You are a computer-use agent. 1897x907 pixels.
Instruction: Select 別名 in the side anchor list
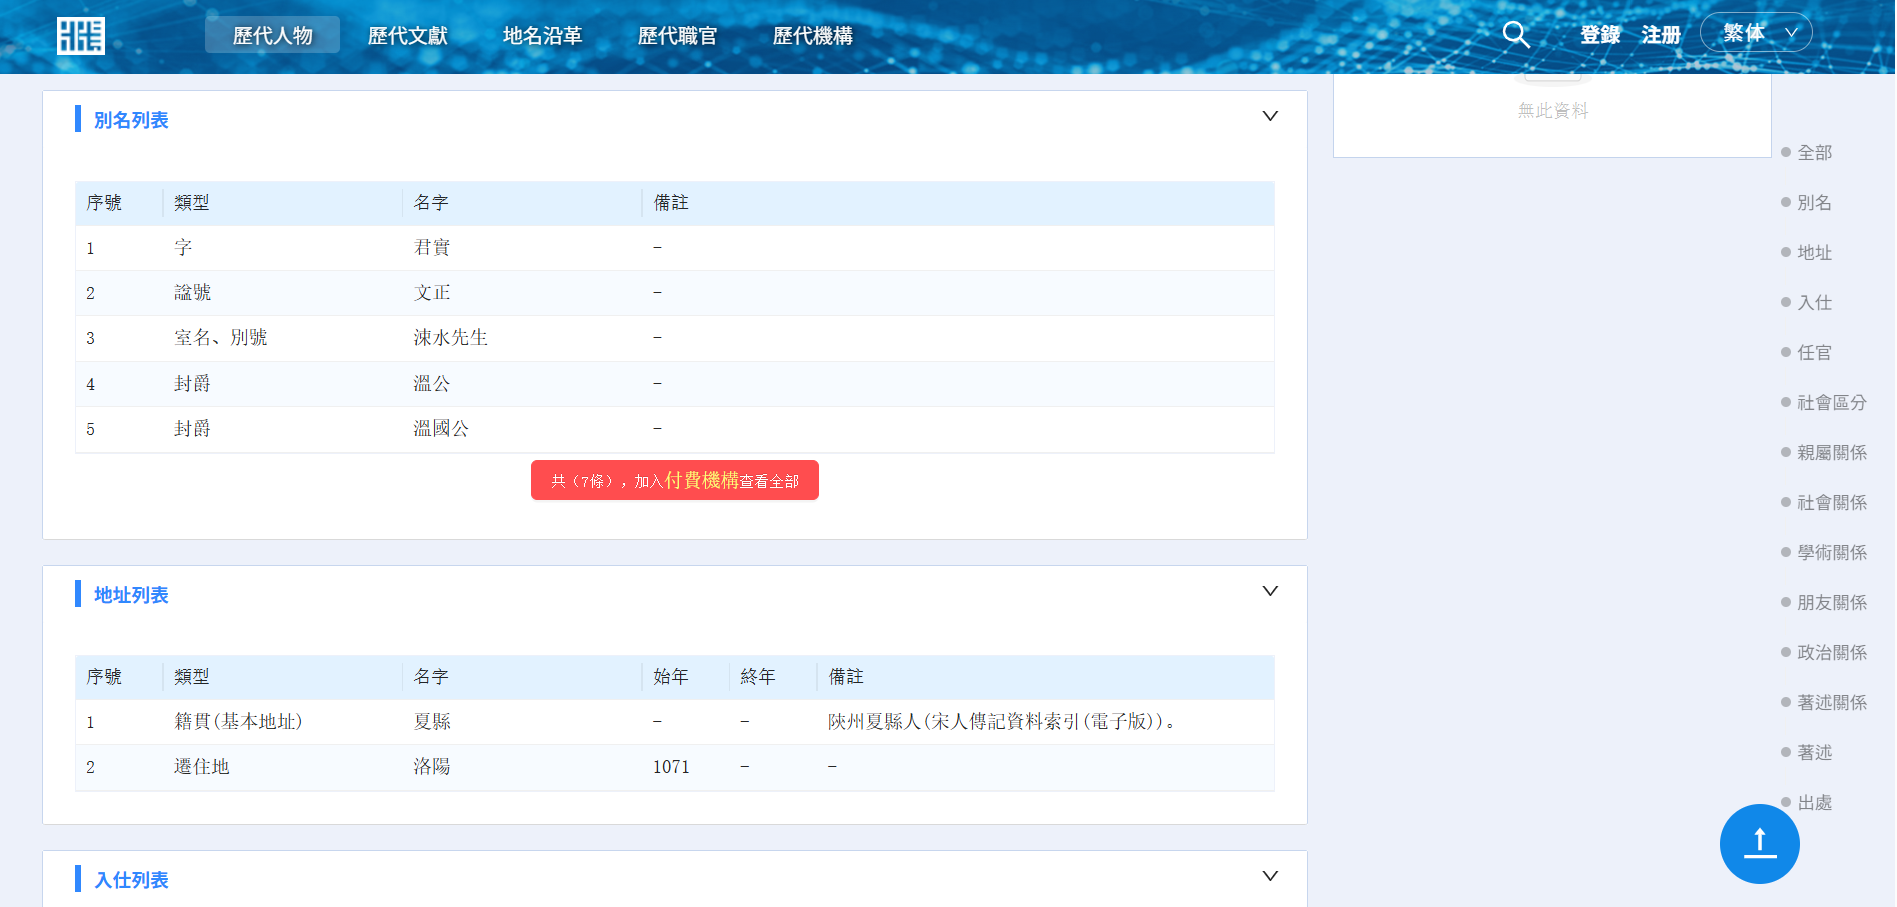[1814, 203]
